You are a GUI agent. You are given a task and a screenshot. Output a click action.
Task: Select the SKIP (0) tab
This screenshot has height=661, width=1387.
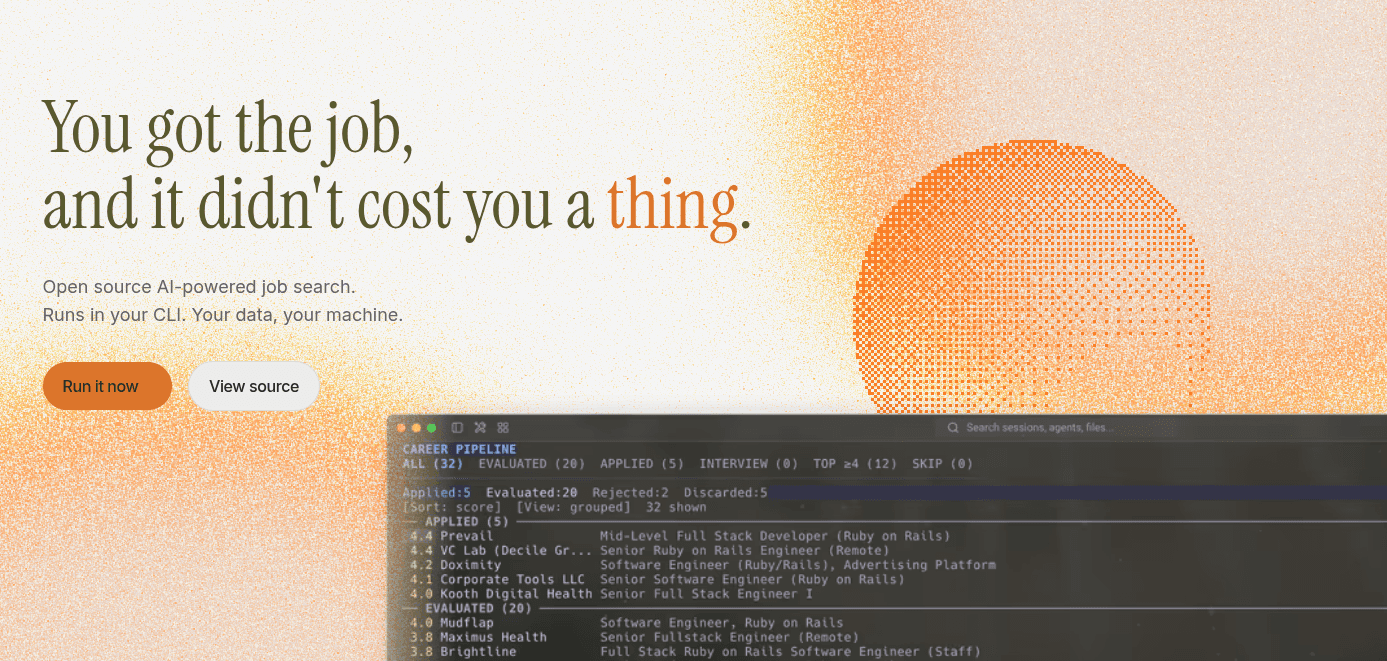942,463
